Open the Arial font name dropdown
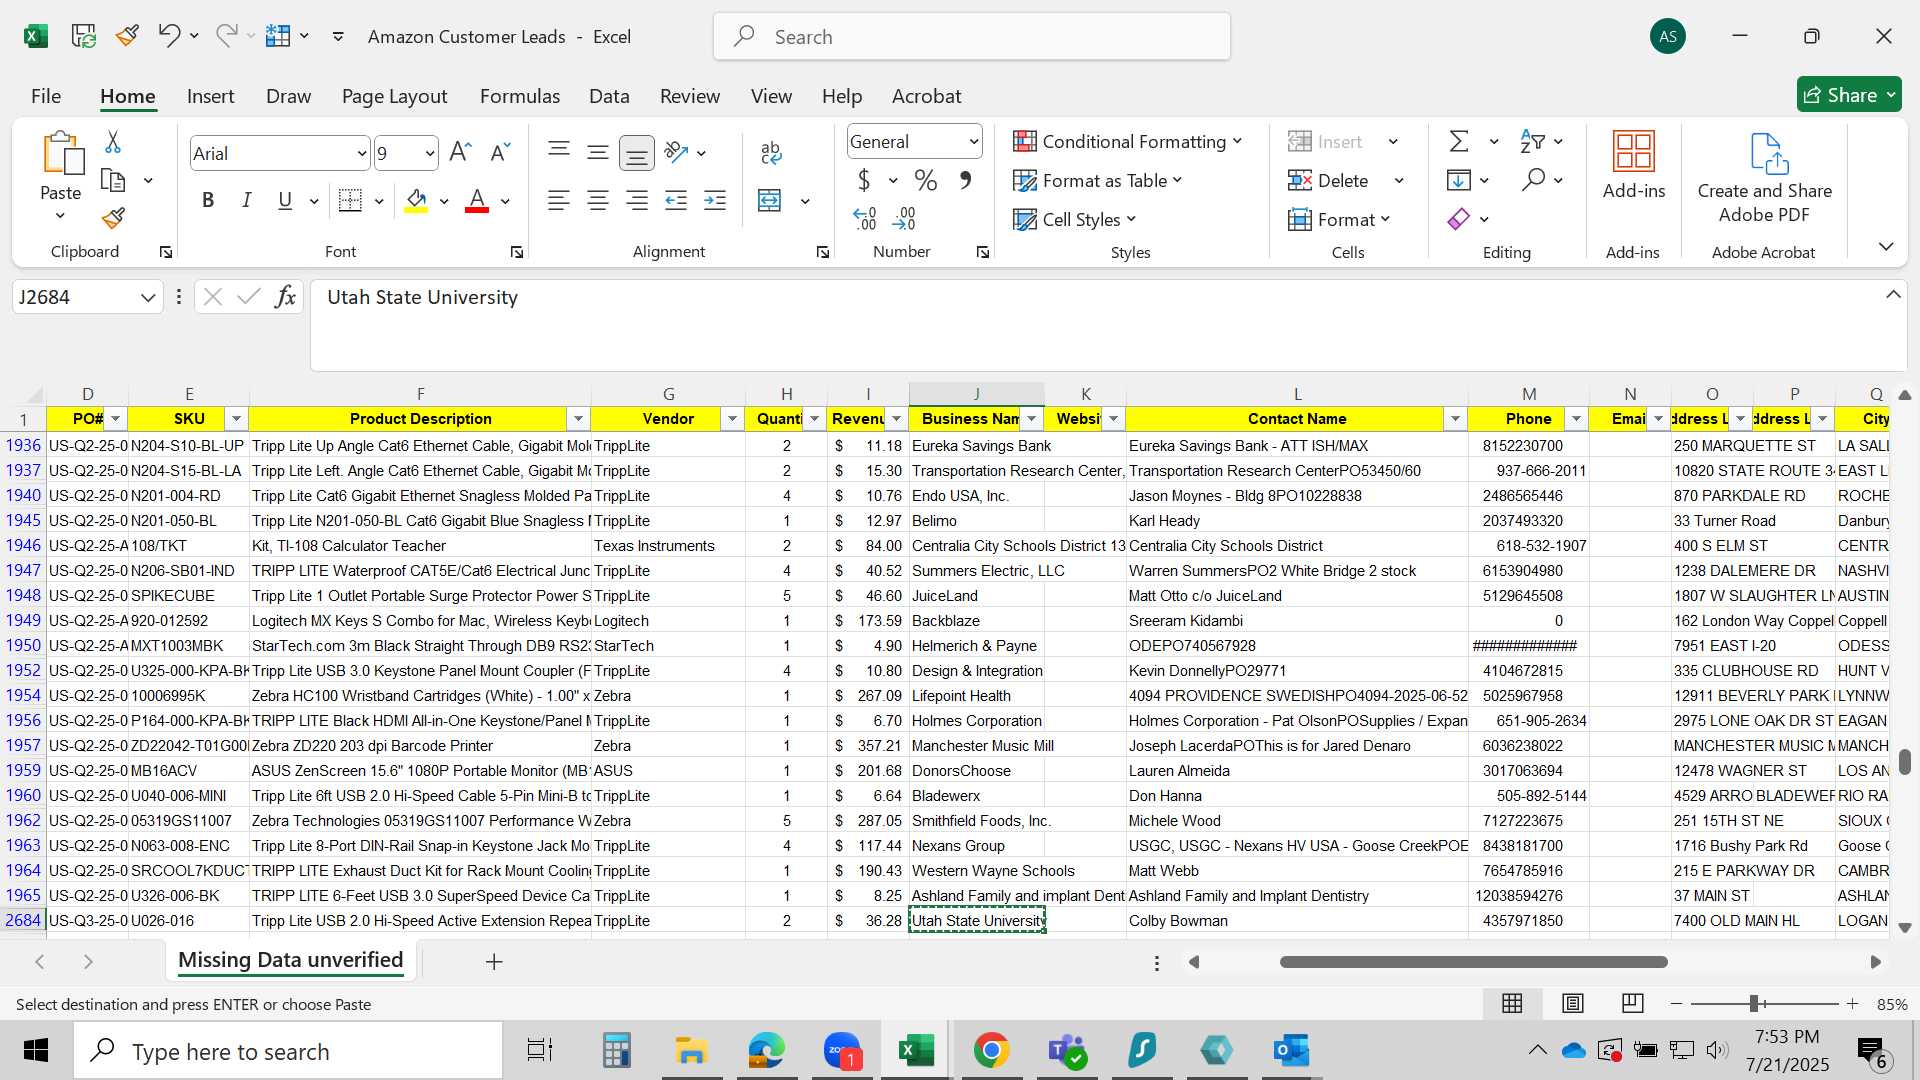1920x1080 pixels. (361, 153)
